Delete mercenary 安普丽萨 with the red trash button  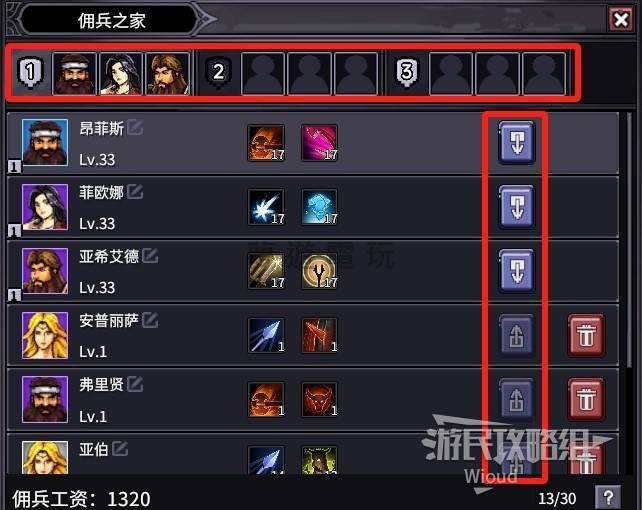click(586, 335)
